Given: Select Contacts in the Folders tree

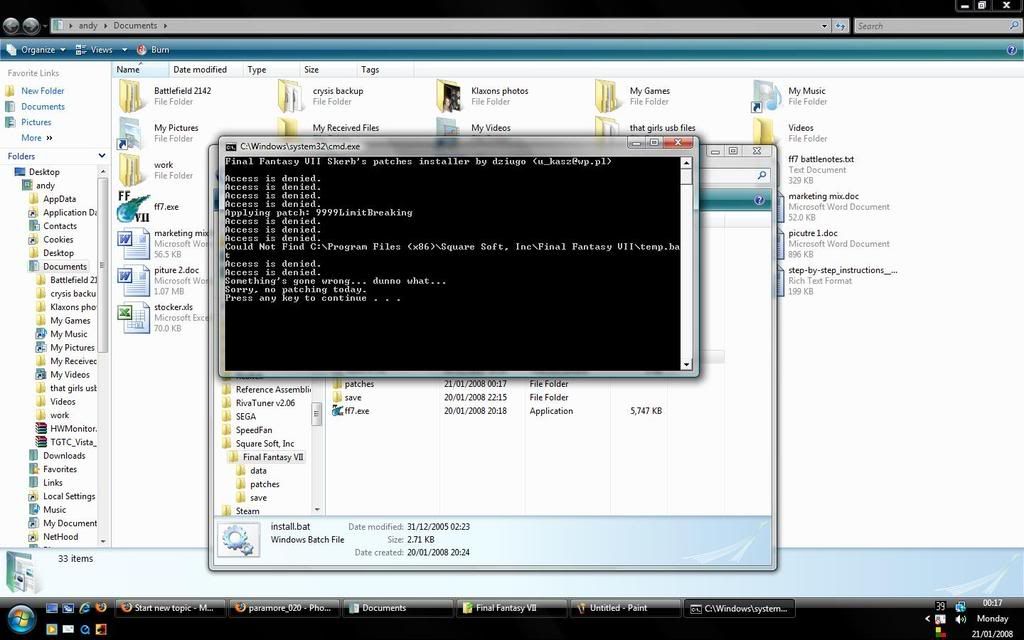Looking at the screenshot, I should point(59,226).
